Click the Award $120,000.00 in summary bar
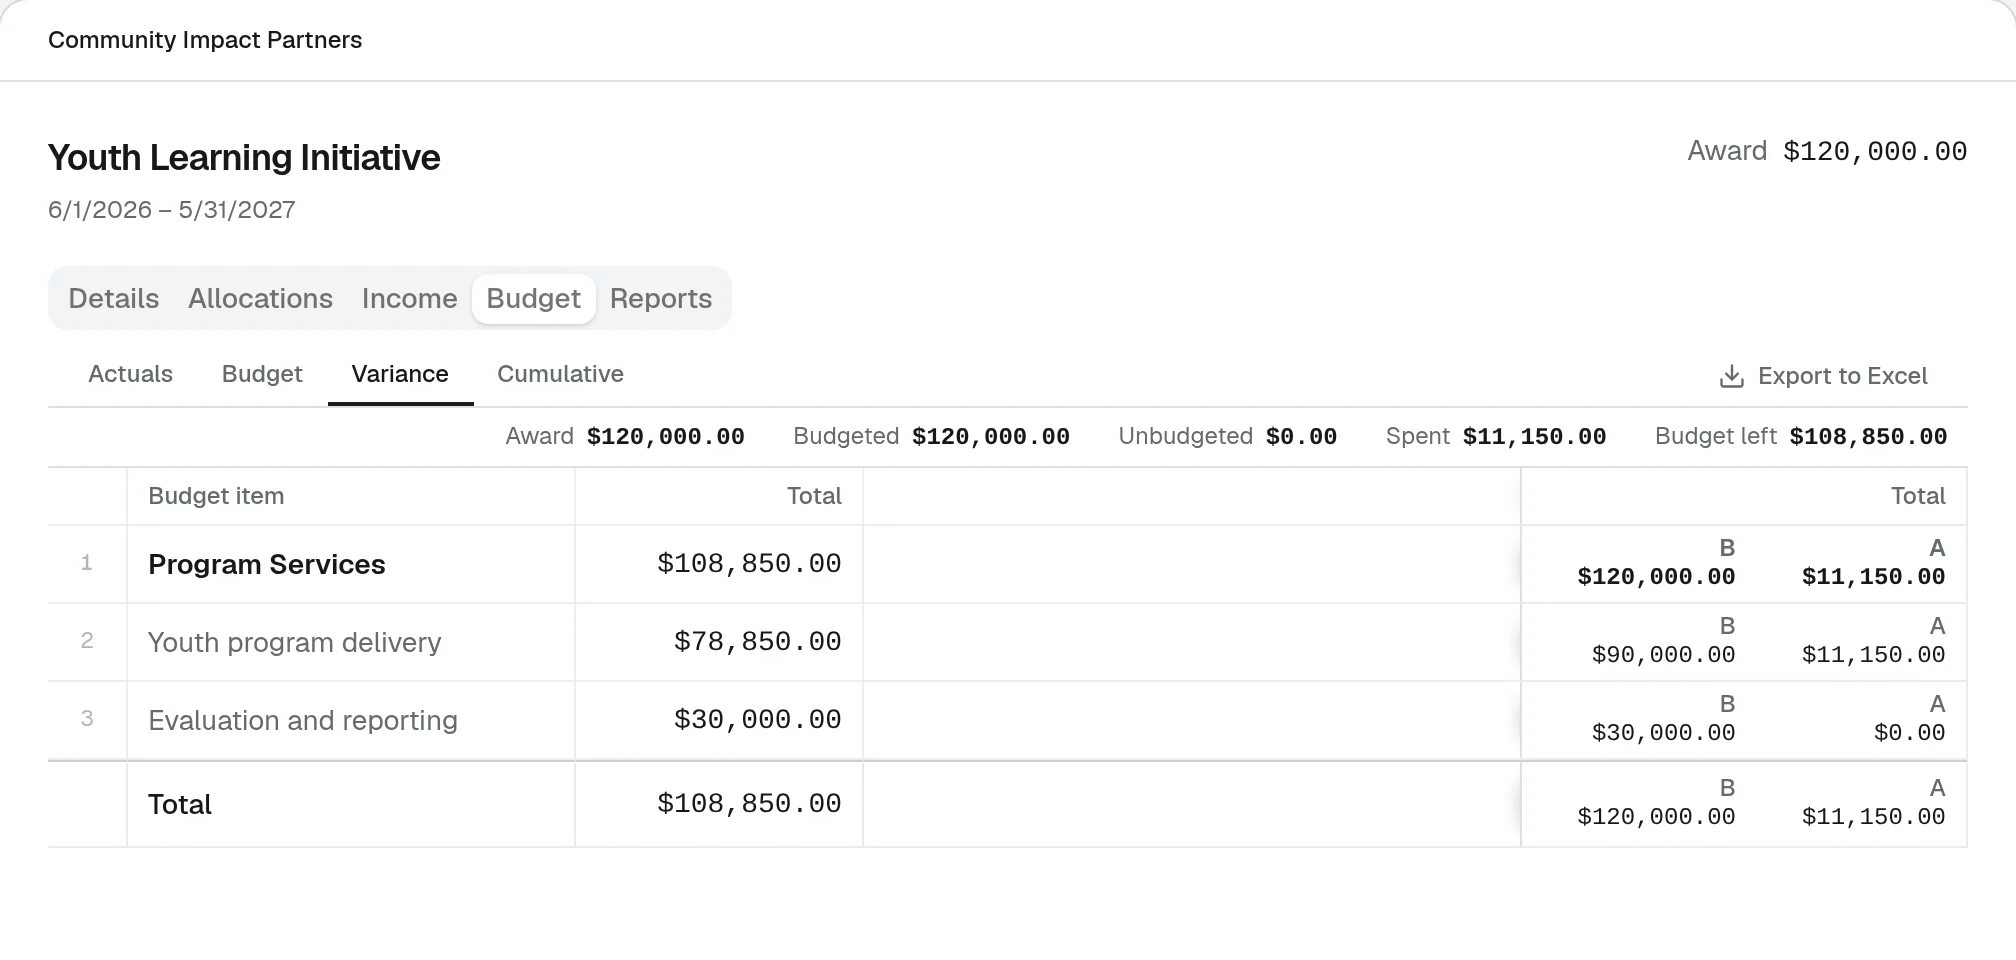This screenshot has width=2016, height=960. pyautogui.click(x=666, y=437)
